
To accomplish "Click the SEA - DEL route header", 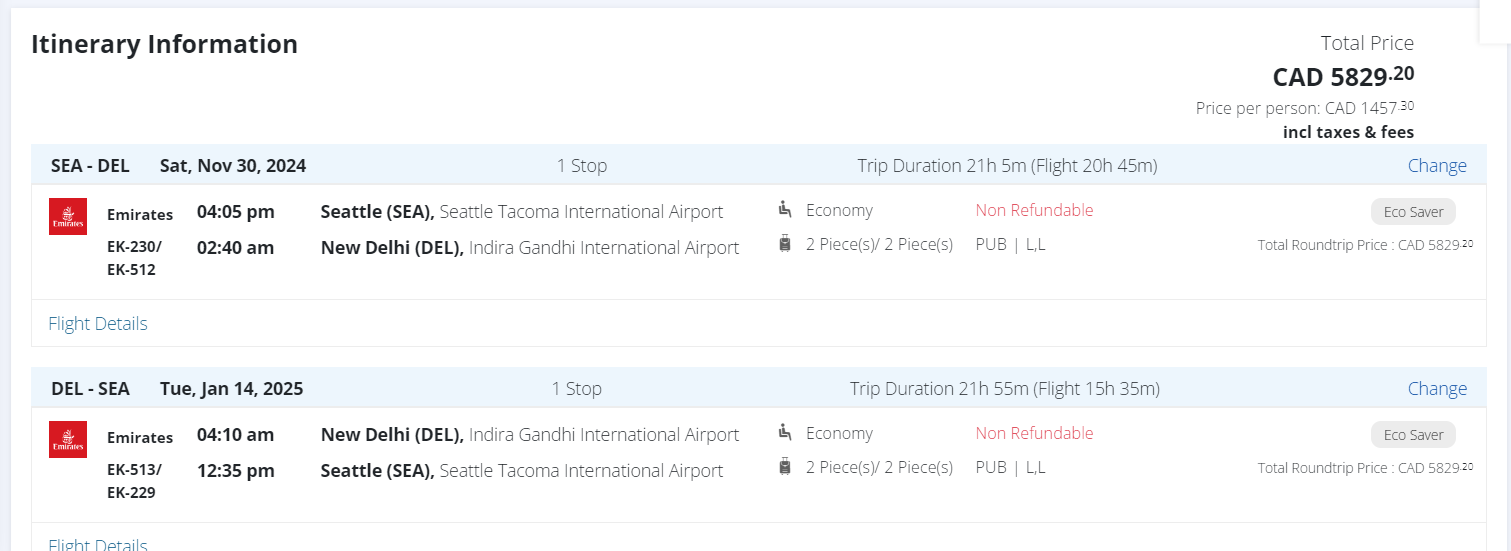I will 90,165.
